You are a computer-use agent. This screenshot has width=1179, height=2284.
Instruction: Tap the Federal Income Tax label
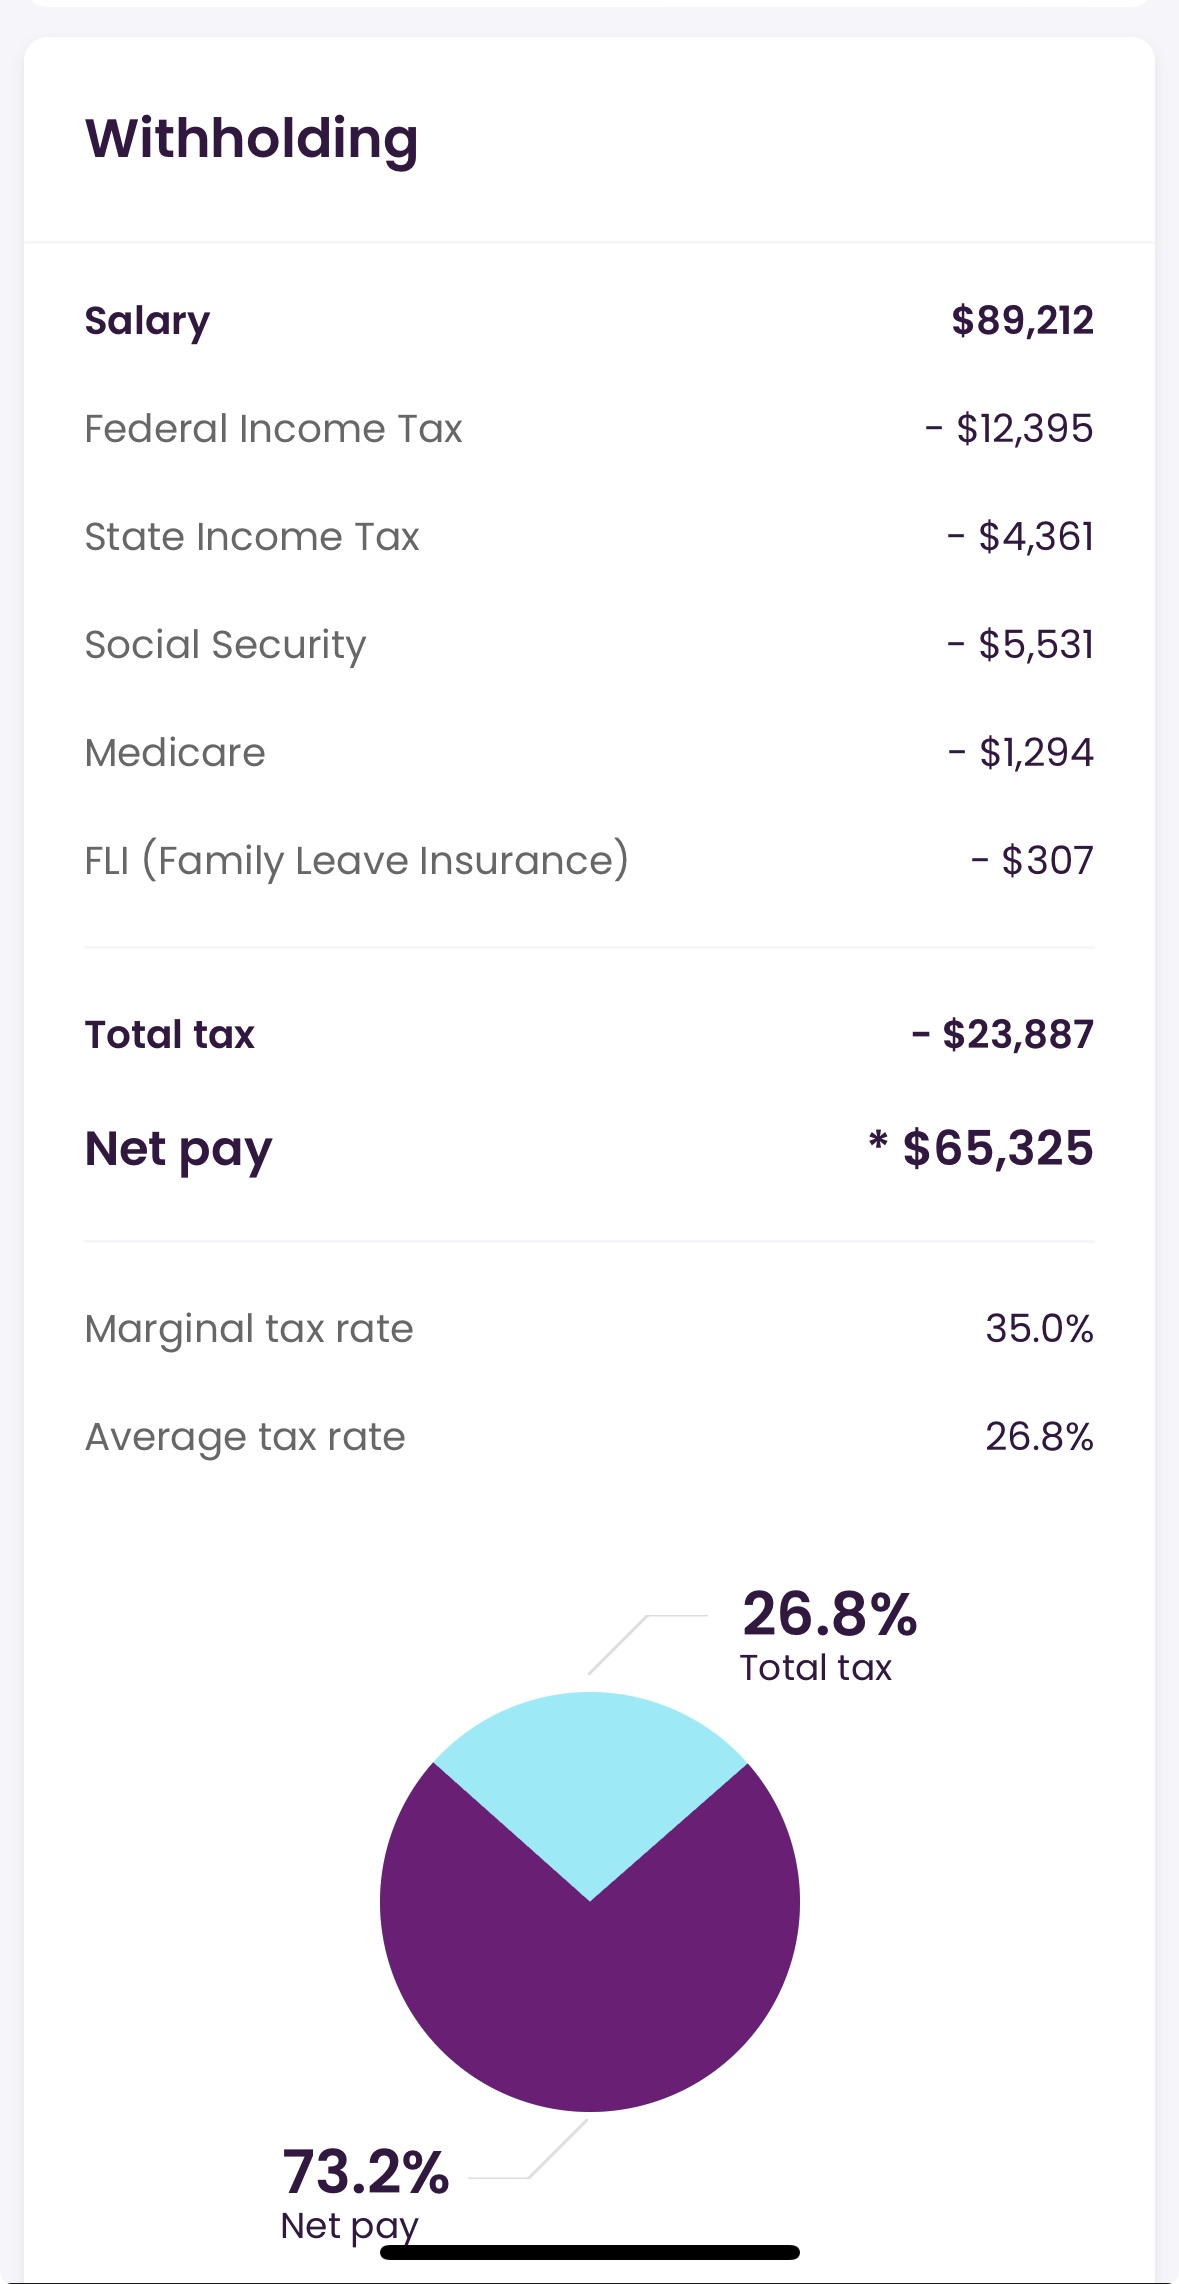(273, 429)
